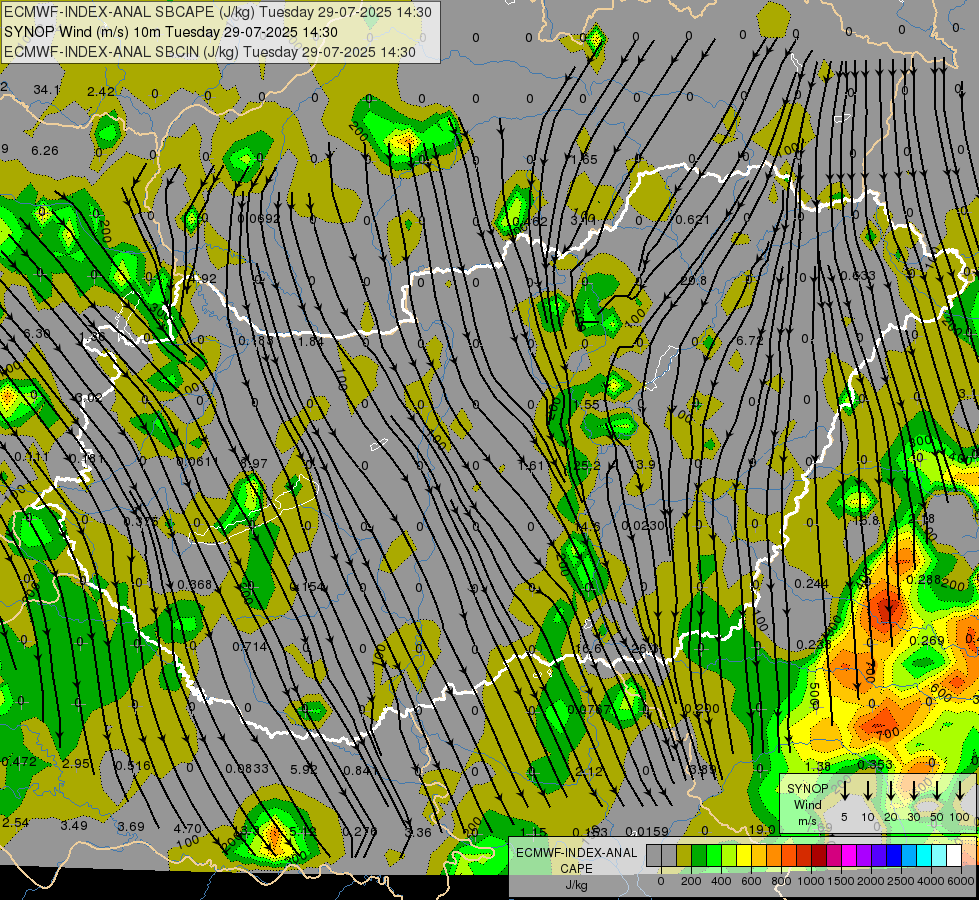Pick the pure blue 2500 legend swatch
979x900 pixels.
(893, 855)
